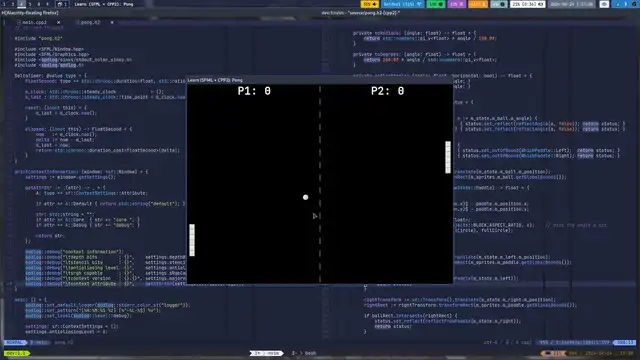Click the right player paddle
The height and width of the screenshot is (360, 640).
point(448,157)
